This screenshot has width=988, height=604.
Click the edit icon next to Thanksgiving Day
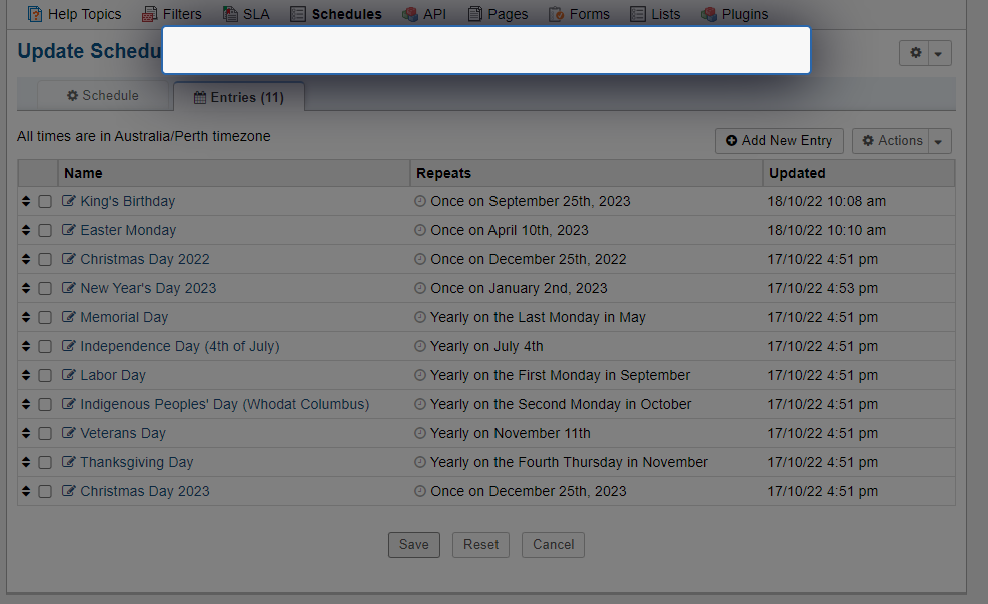[68, 462]
